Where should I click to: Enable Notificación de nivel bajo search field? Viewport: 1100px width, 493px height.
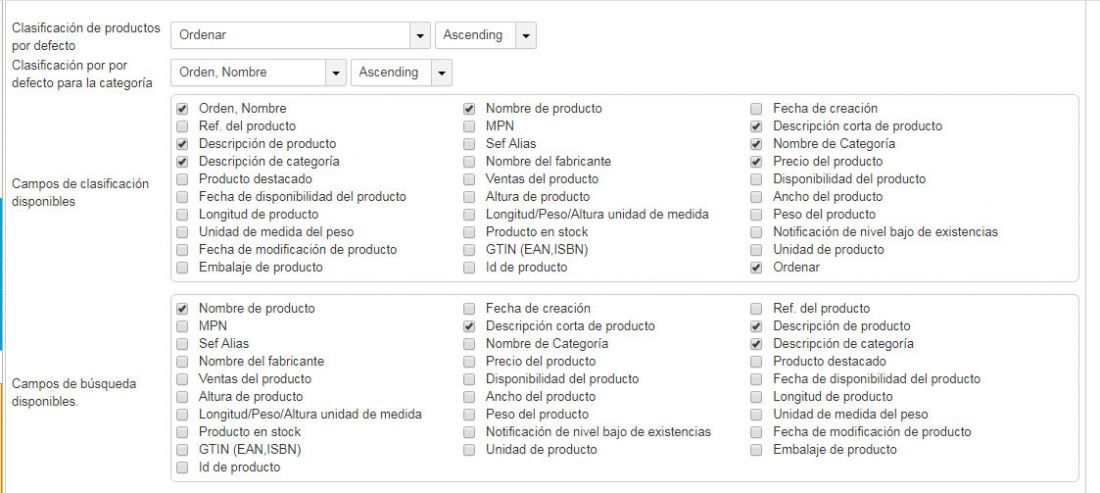click(x=469, y=432)
